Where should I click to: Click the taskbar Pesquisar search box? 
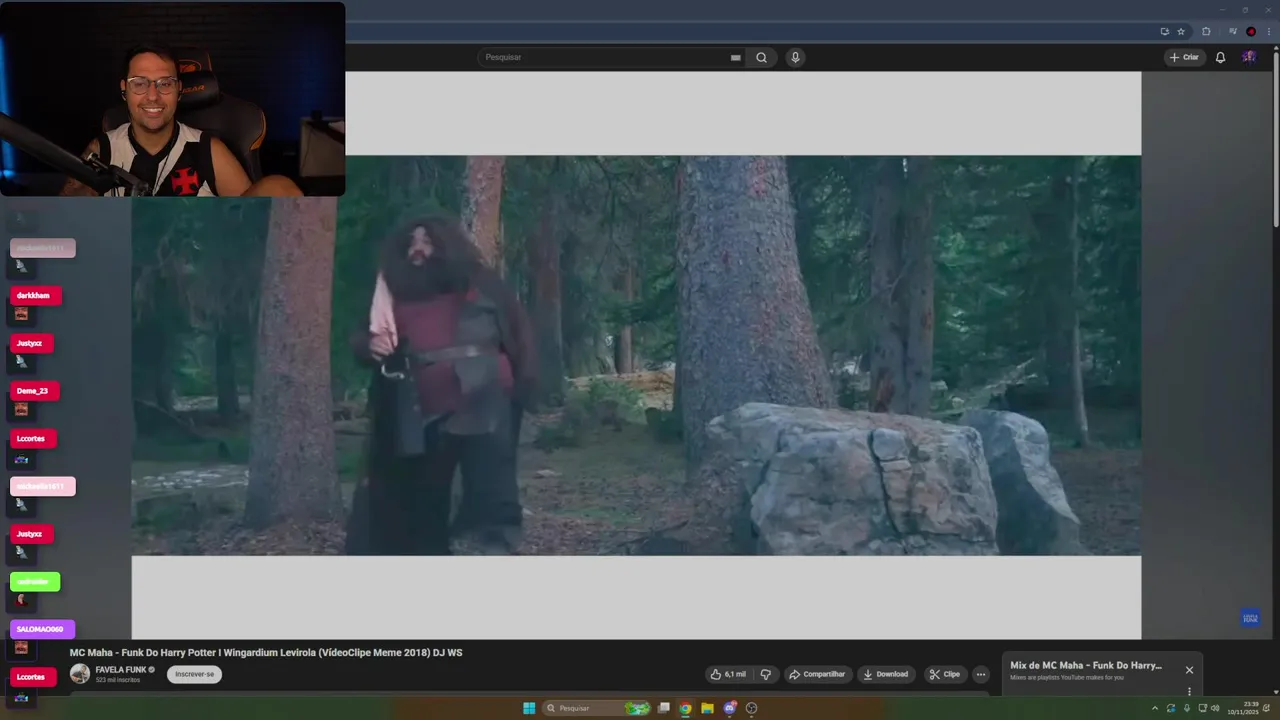(597, 708)
